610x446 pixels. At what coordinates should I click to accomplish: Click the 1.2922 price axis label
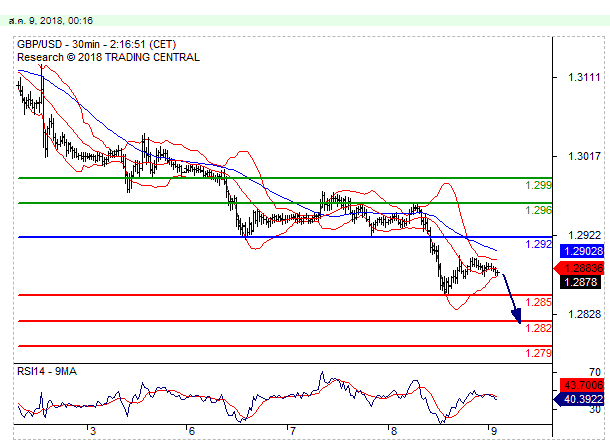point(584,235)
